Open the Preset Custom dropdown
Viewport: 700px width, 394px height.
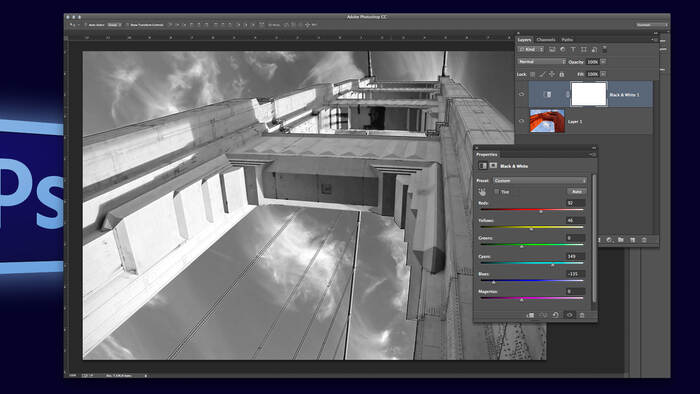point(539,181)
